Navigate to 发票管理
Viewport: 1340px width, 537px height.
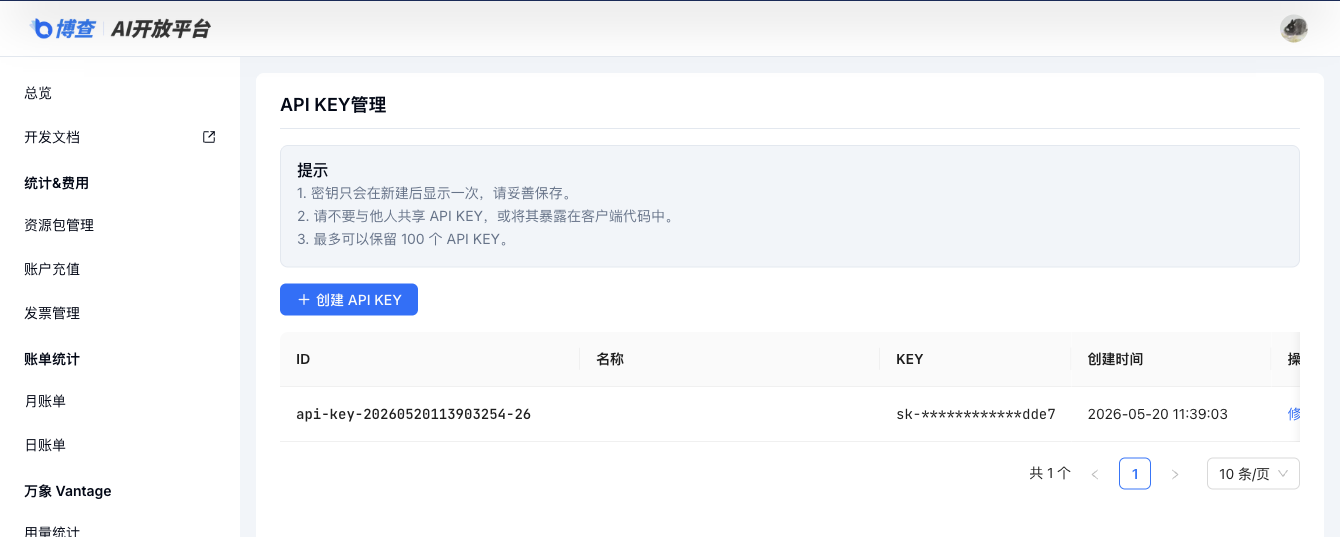click(52, 313)
